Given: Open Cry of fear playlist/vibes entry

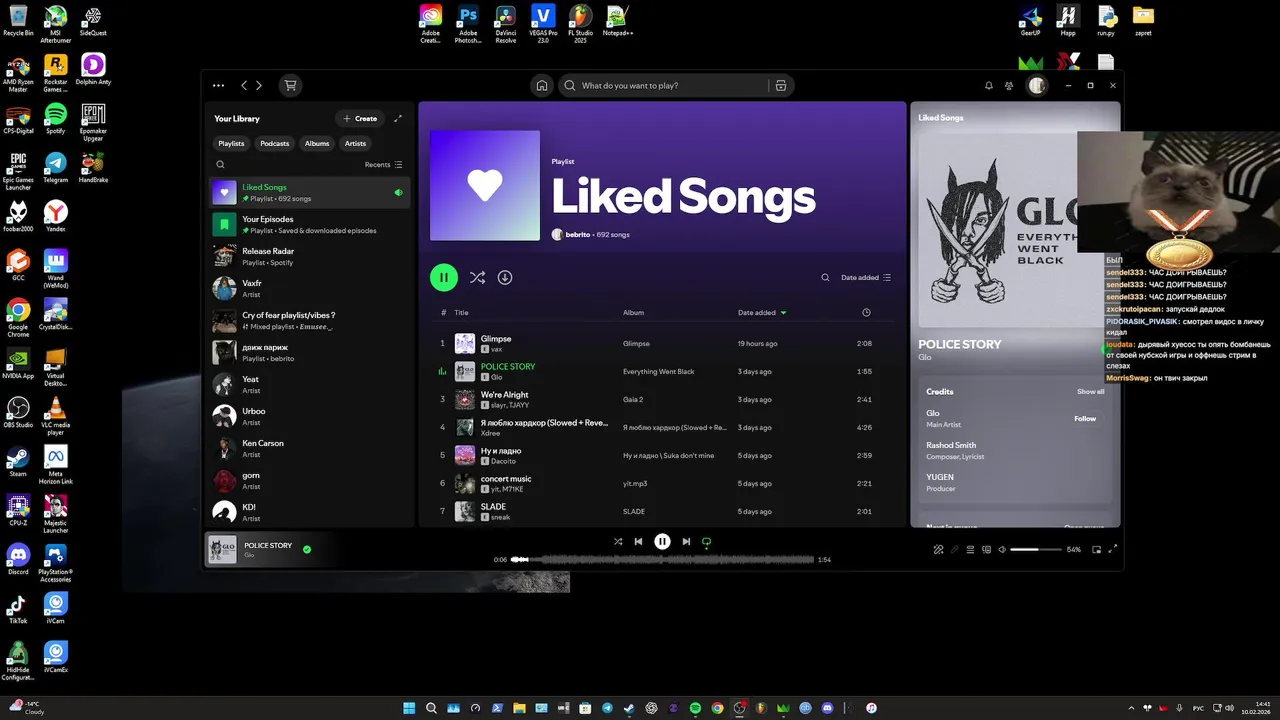Looking at the screenshot, I should click(x=310, y=321).
